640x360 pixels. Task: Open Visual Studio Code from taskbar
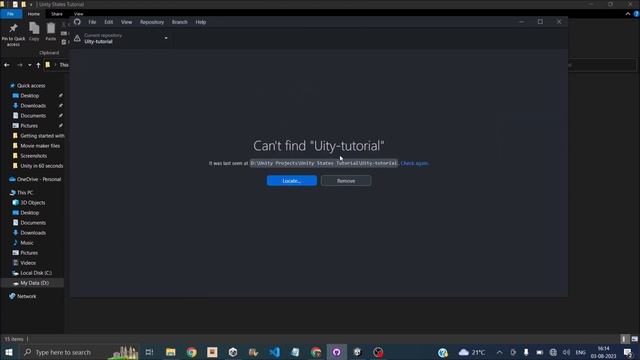click(275, 352)
